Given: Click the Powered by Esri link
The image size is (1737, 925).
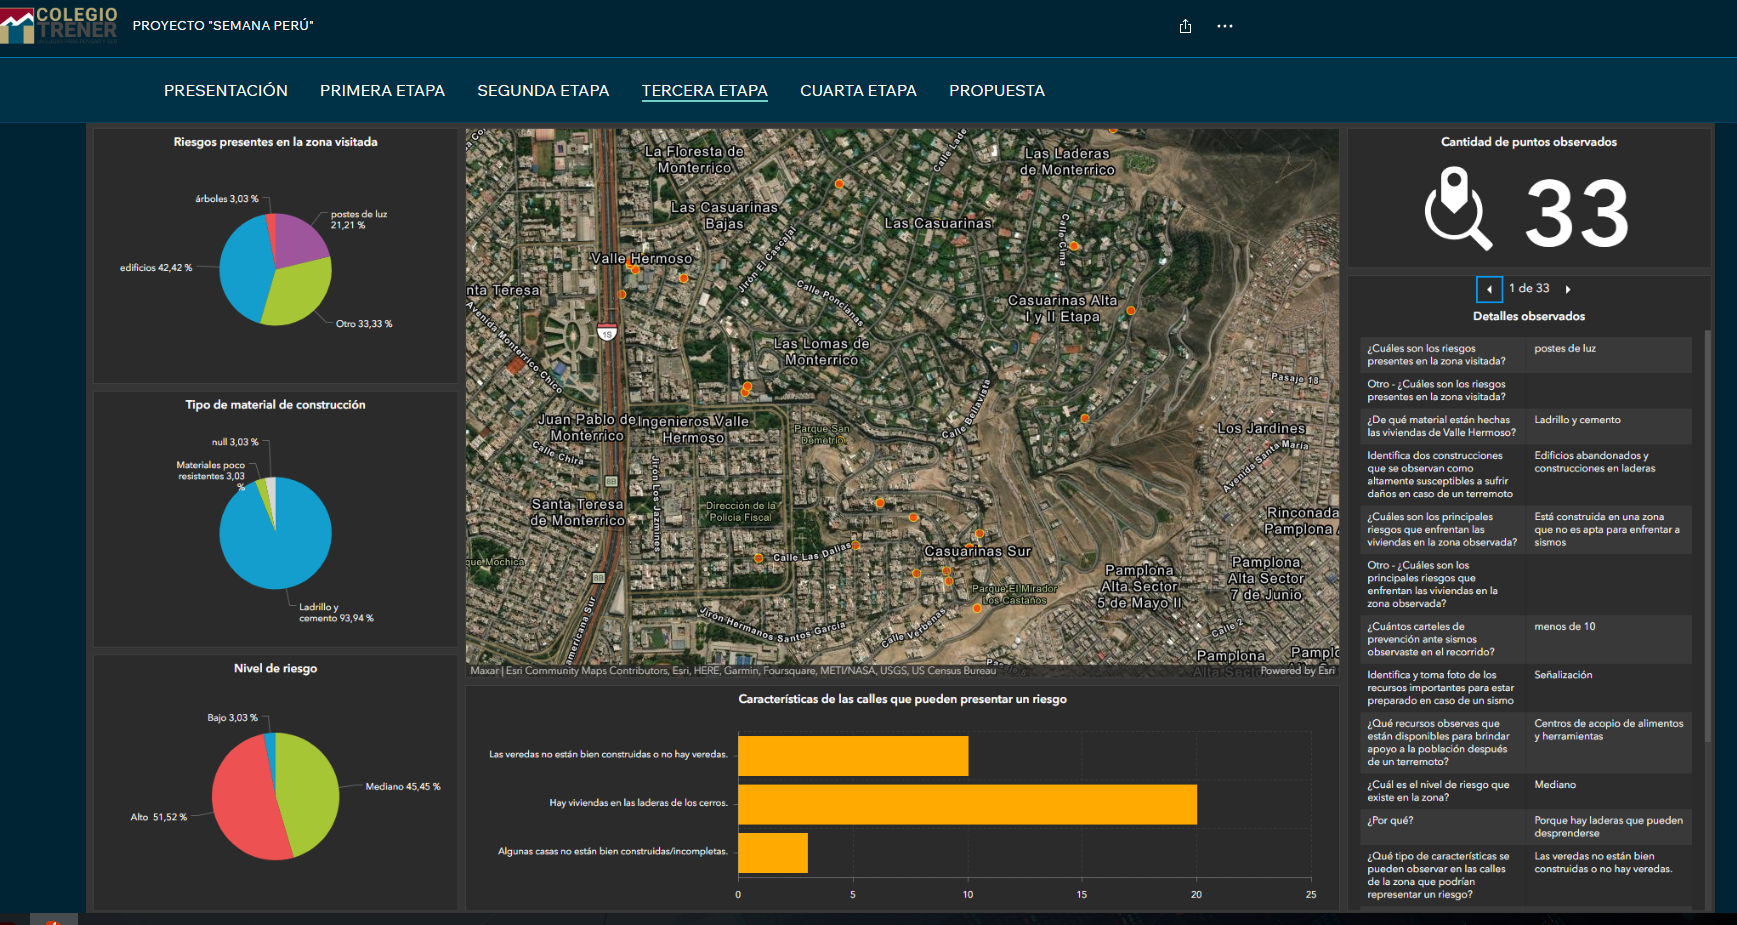Looking at the screenshot, I should [x=1297, y=671].
